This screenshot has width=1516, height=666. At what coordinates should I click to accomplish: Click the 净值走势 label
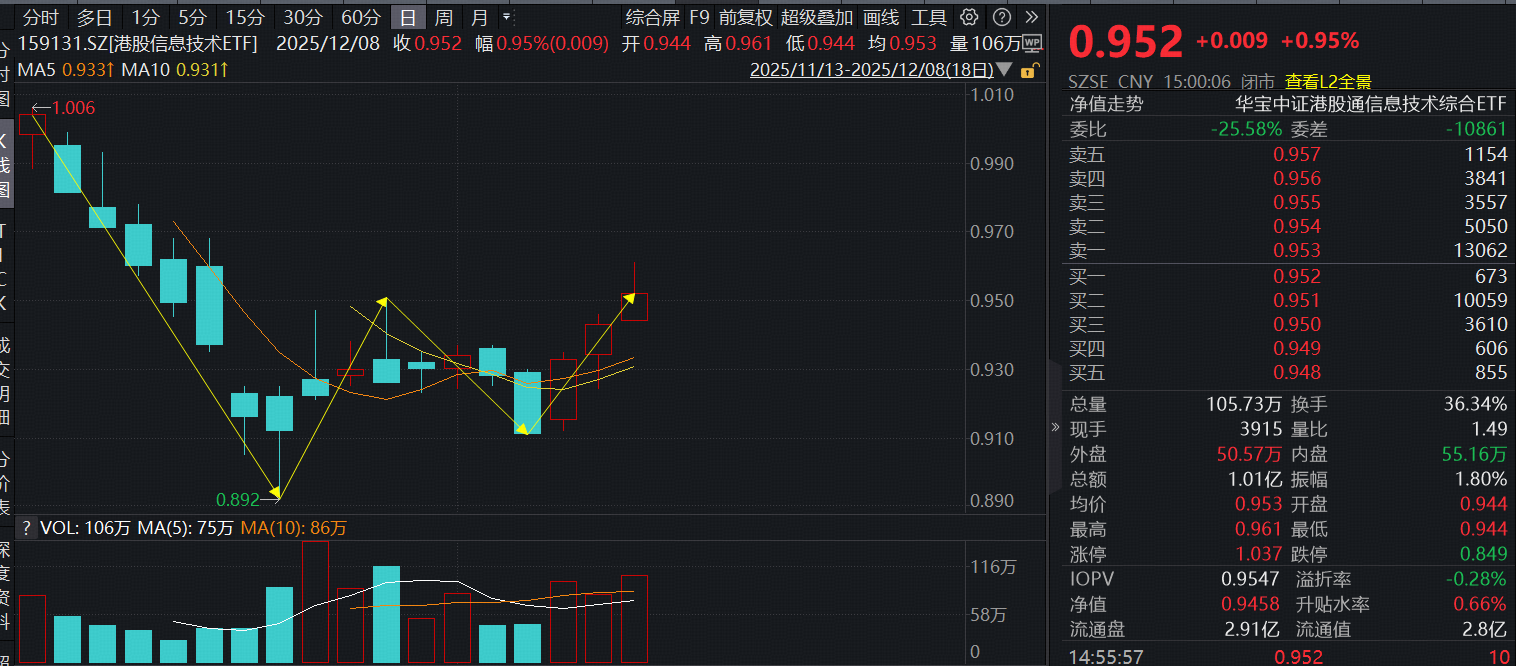point(1106,104)
